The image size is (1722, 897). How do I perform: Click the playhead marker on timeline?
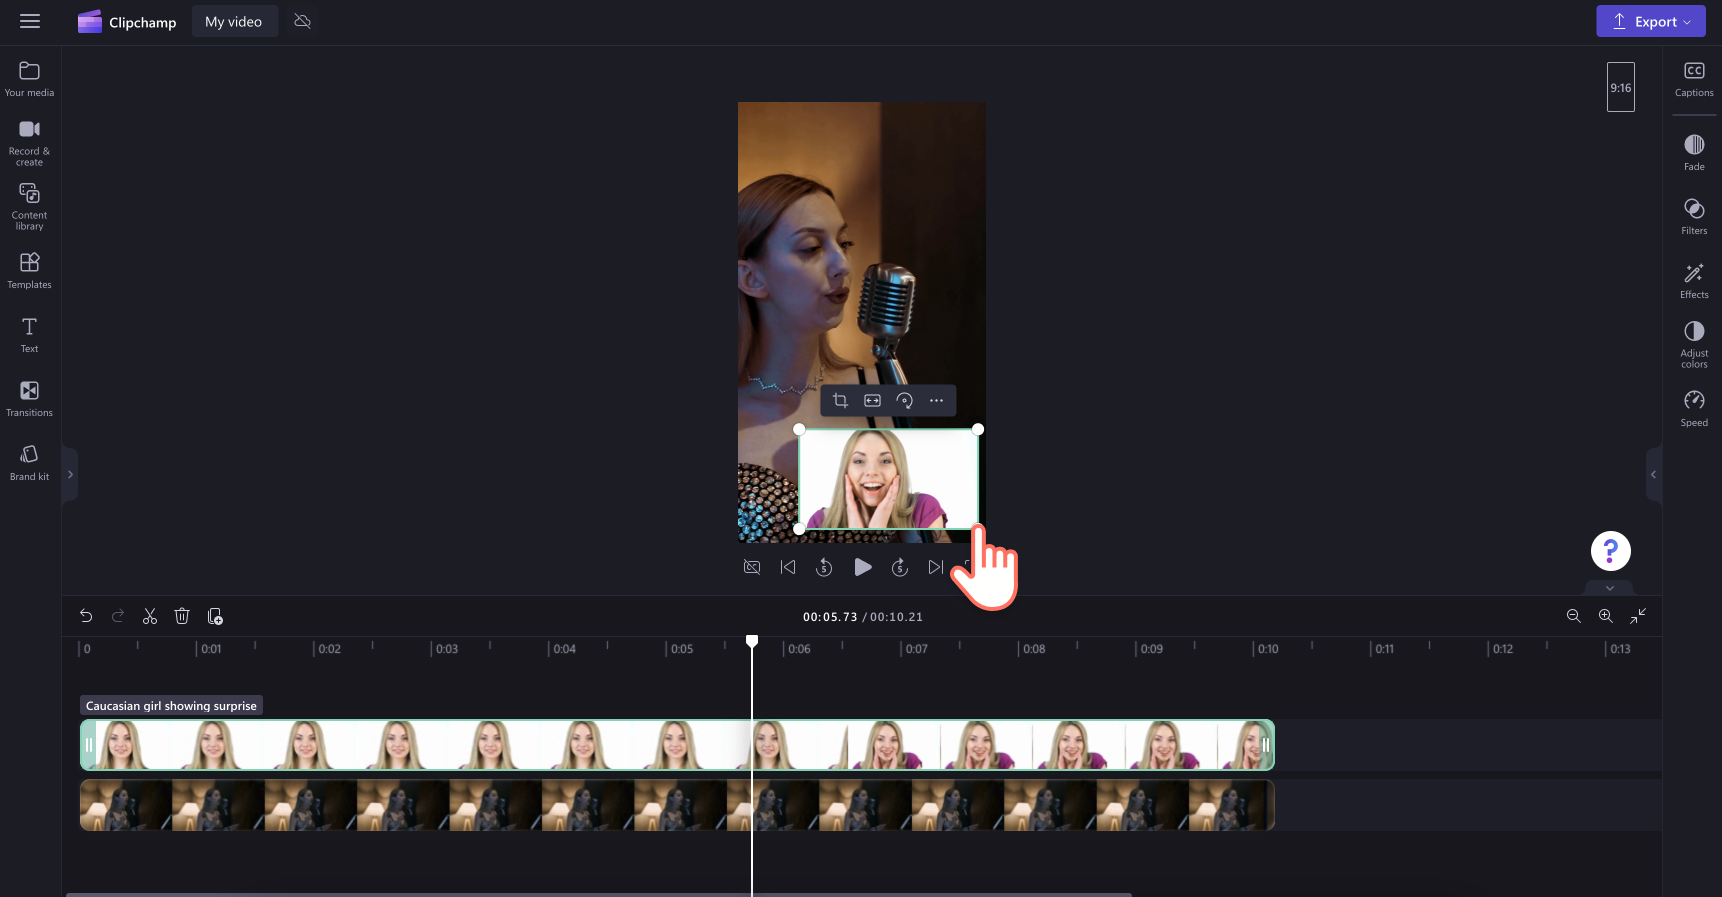point(752,641)
